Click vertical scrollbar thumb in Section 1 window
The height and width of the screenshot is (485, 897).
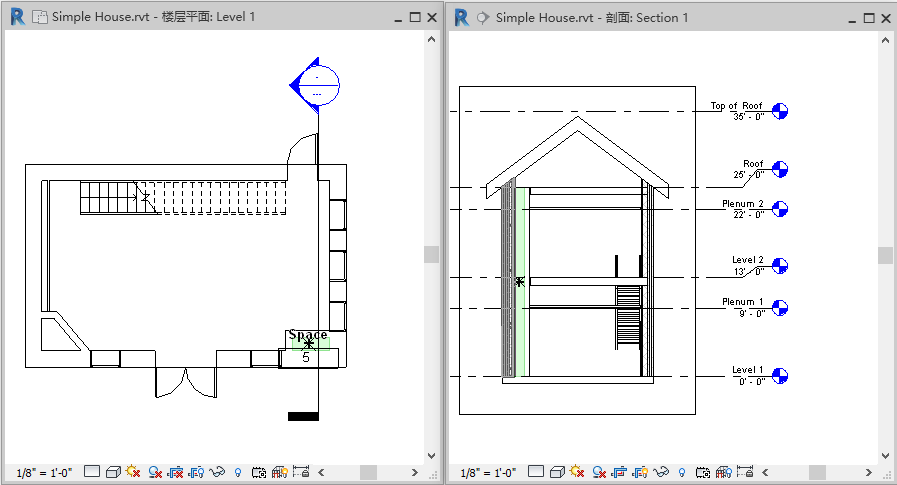[886, 255]
